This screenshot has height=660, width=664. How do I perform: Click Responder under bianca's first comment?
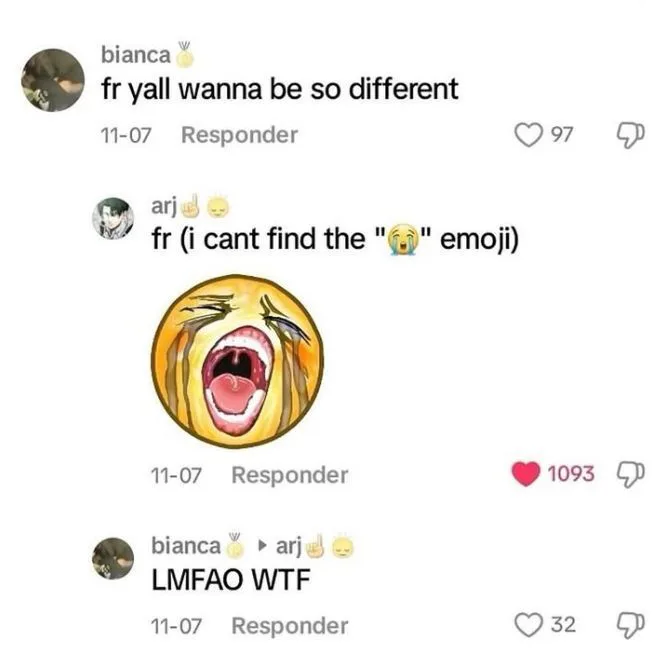(x=239, y=135)
